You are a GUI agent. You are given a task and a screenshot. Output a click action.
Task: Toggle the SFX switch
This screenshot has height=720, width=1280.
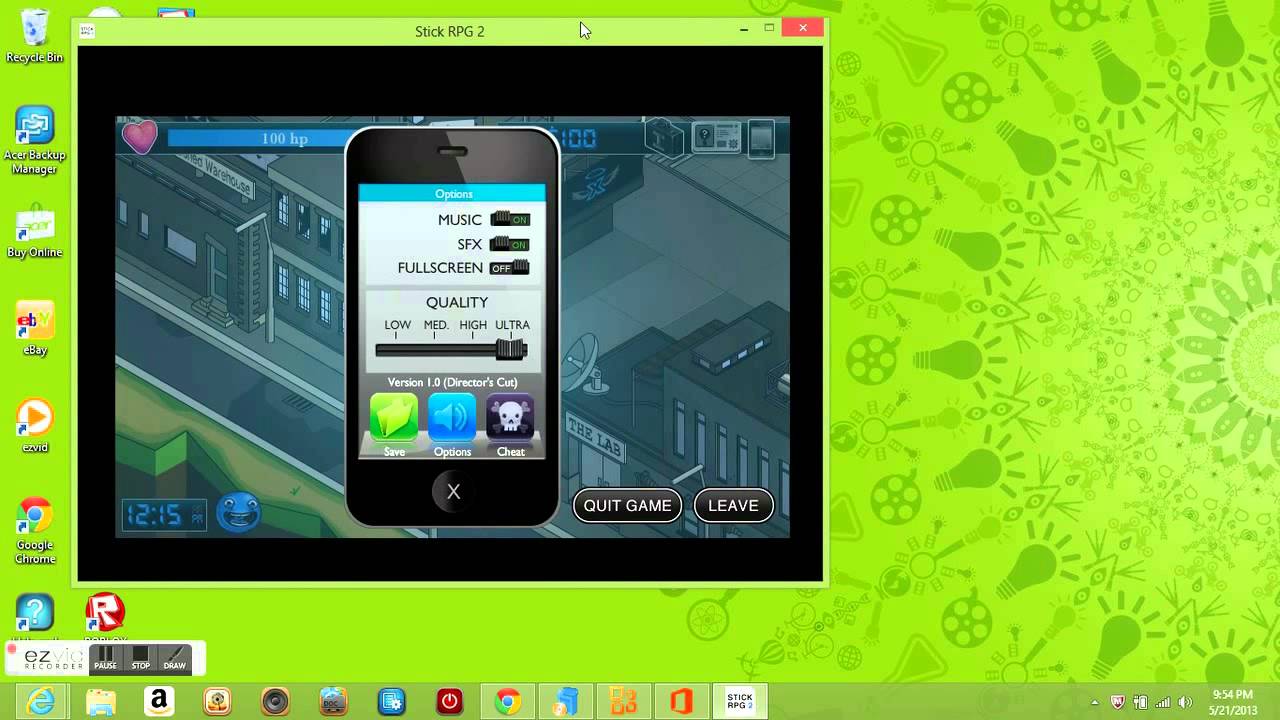point(510,244)
